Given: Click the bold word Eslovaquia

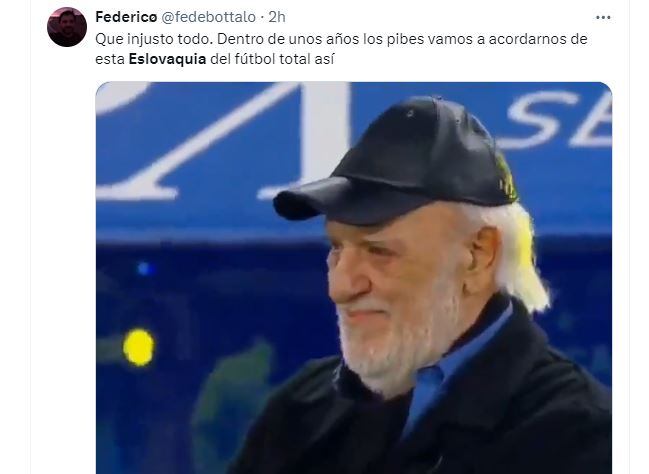Looking at the screenshot, I should pos(167,59).
